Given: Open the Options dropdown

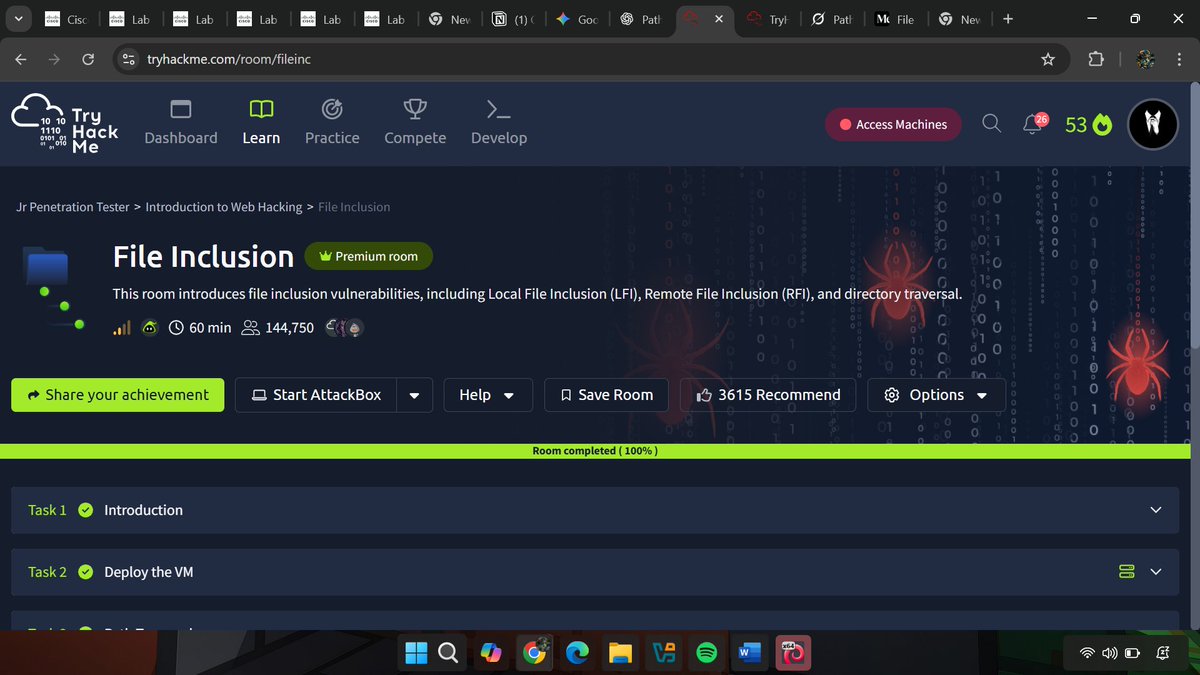Looking at the screenshot, I should click(x=936, y=395).
